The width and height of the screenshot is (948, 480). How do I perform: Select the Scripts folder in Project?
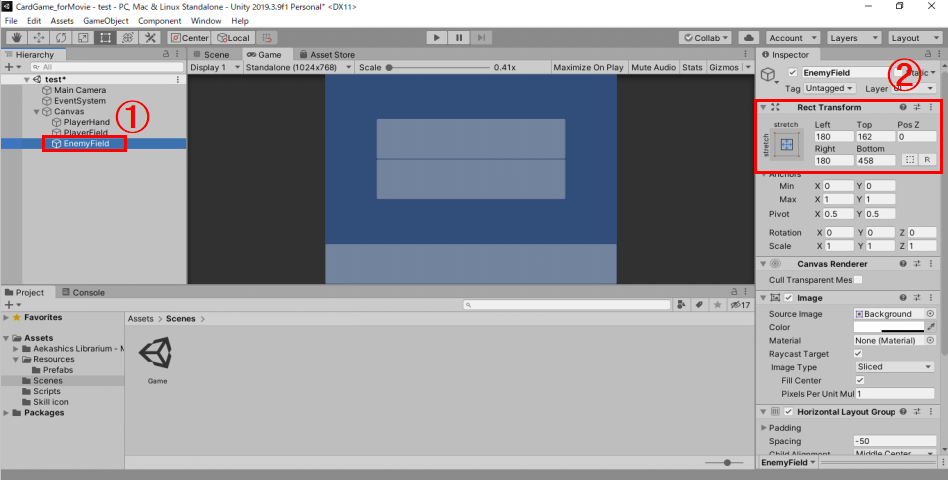point(47,391)
